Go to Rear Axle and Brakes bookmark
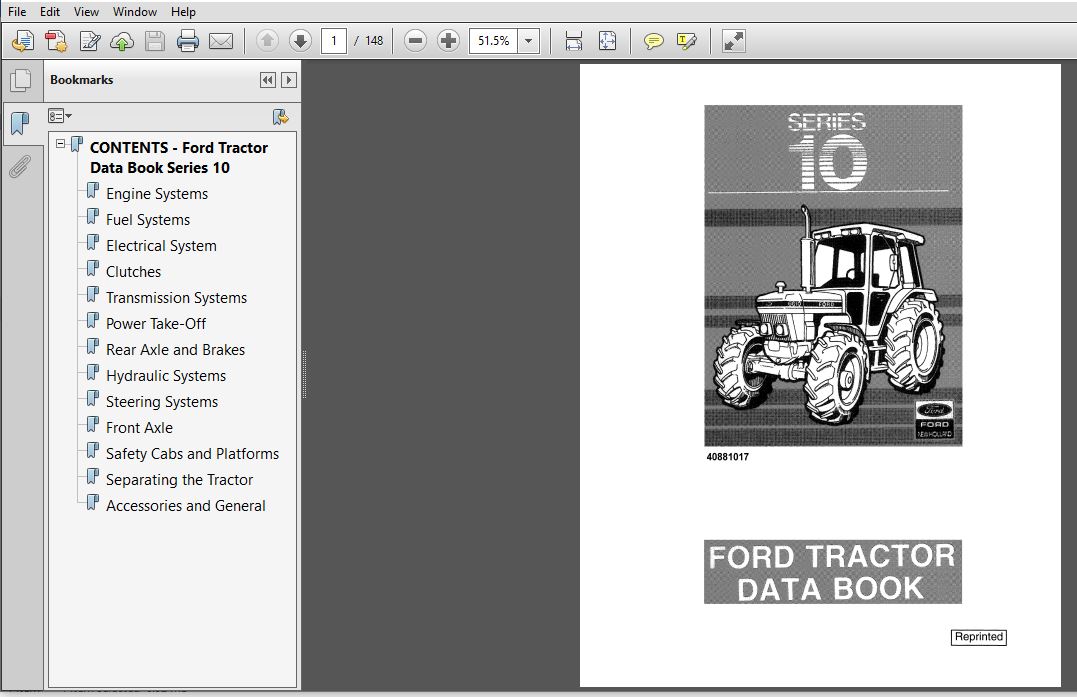This screenshot has width=1077, height=697. tap(175, 350)
